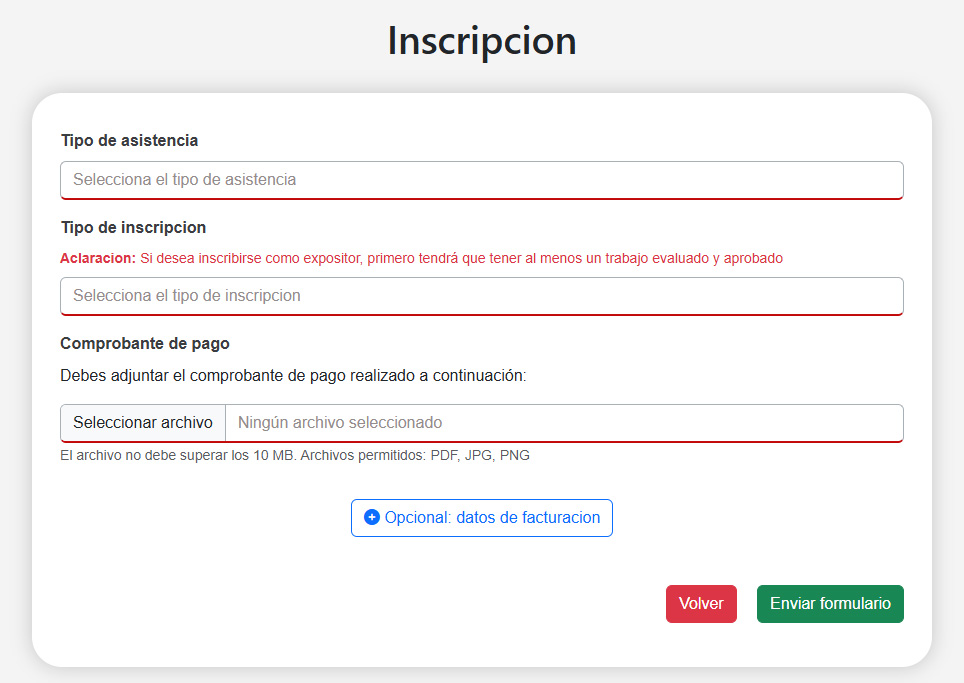Click the 'Comprobante de pago' label
Image resolution: width=964 pixels, height=683 pixels.
click(x=145, y=344)
